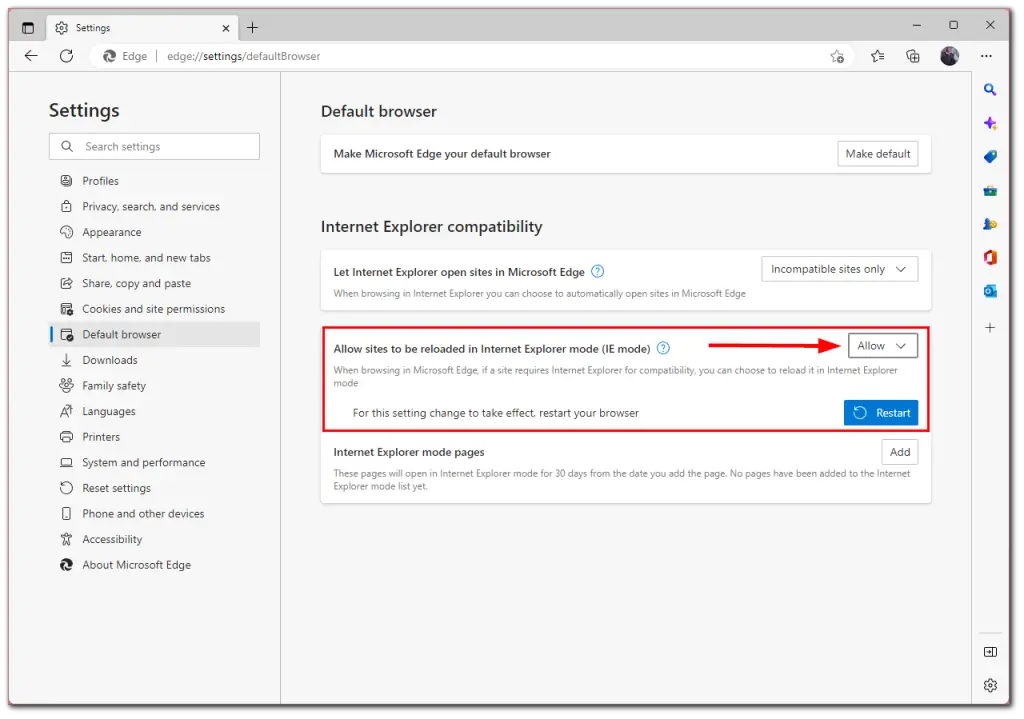This screenshot has width=1024, height=719.
Task: Open Collections from the toolbar
Action: point(912,57)
